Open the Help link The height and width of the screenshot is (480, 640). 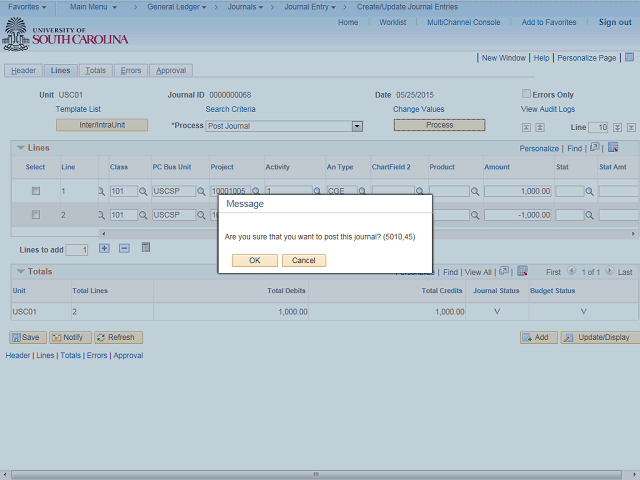click(541, 58)
